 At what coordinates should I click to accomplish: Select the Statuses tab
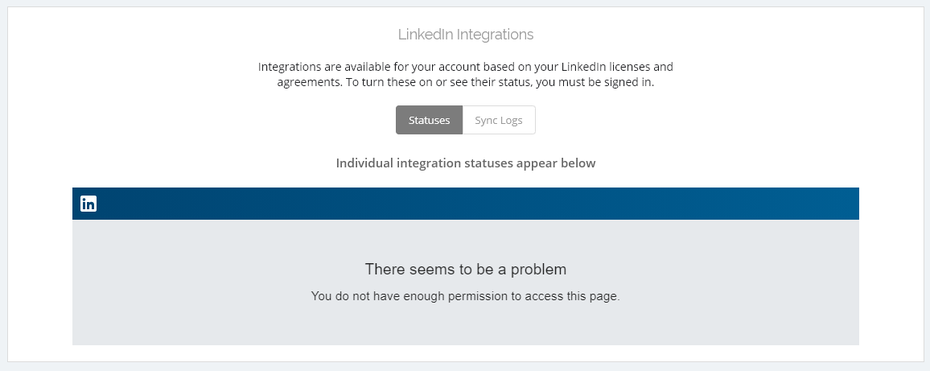(x=429, y=120)
